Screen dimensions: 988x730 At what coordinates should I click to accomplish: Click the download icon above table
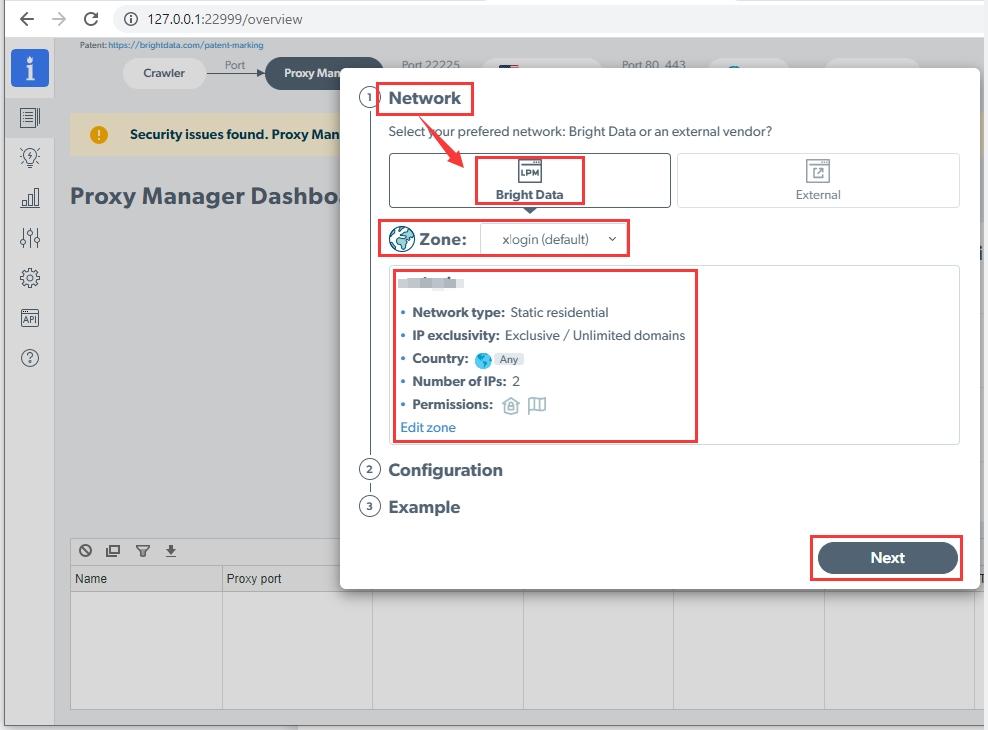click(171, 551)
